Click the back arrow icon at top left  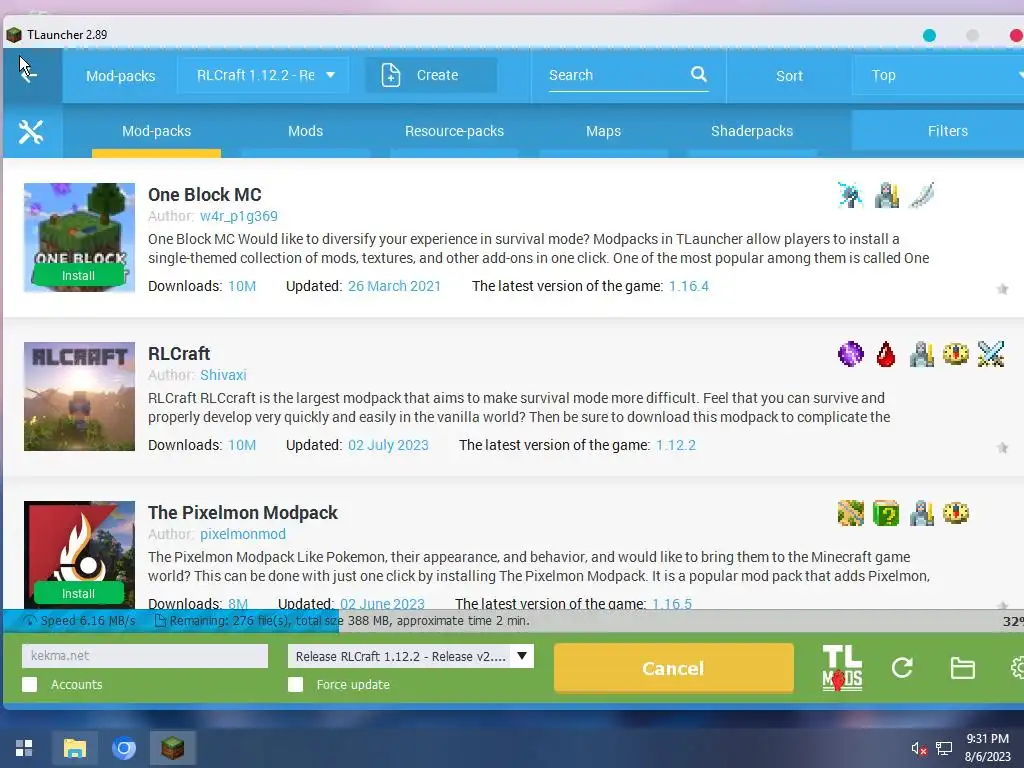click(x=30, y=74)
